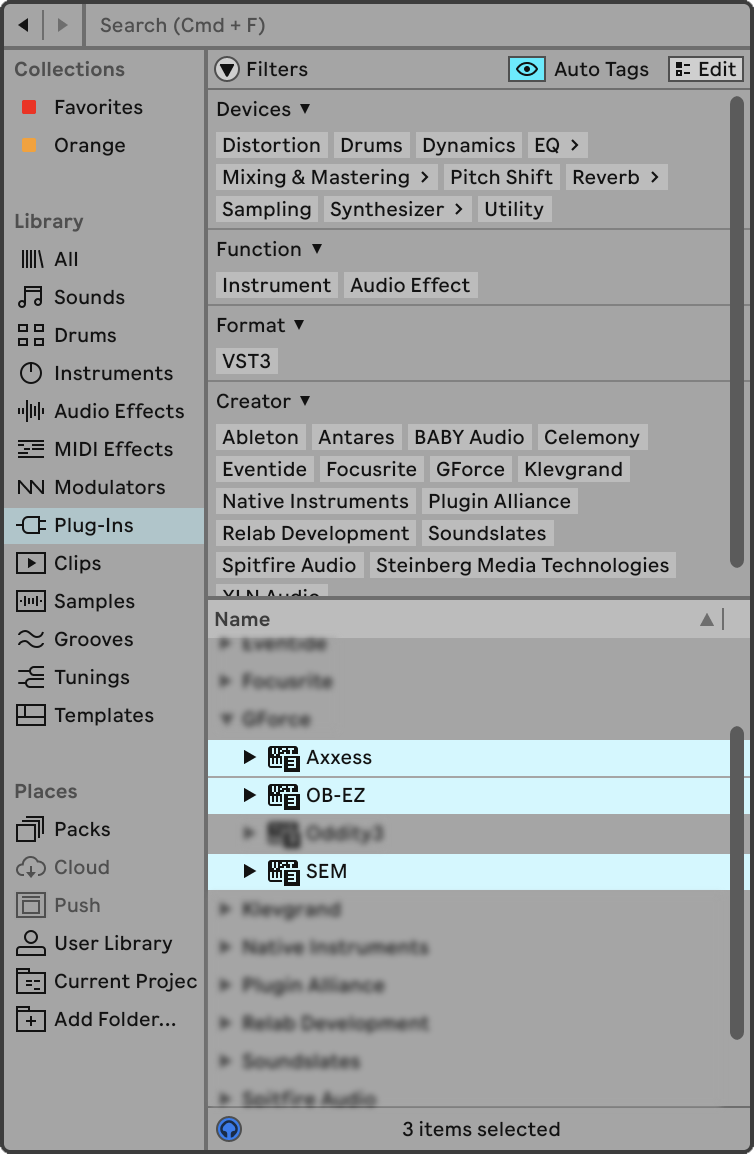Click the Edit tags button
Viewport: 754px width, 1154px height.
coord(706,69)
